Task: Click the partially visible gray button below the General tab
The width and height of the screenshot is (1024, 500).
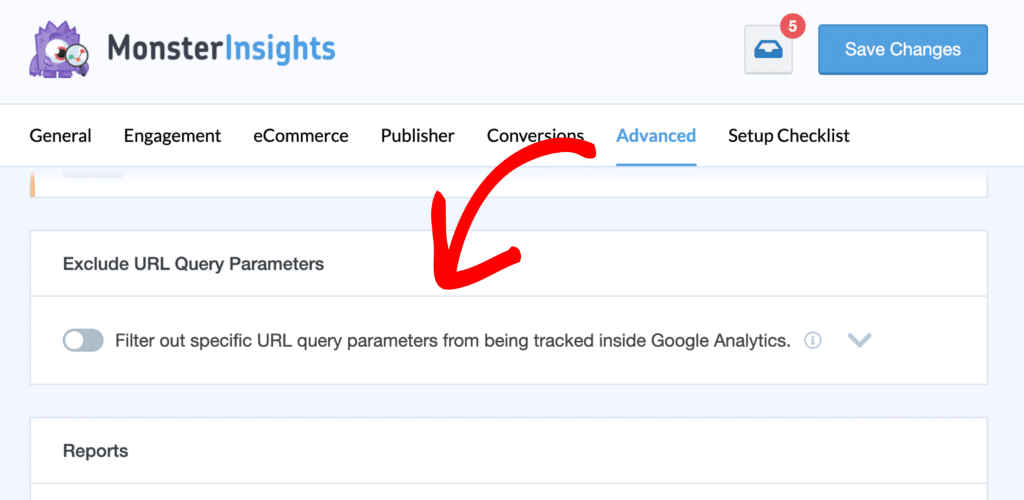Action: click(x=93, y=173)
